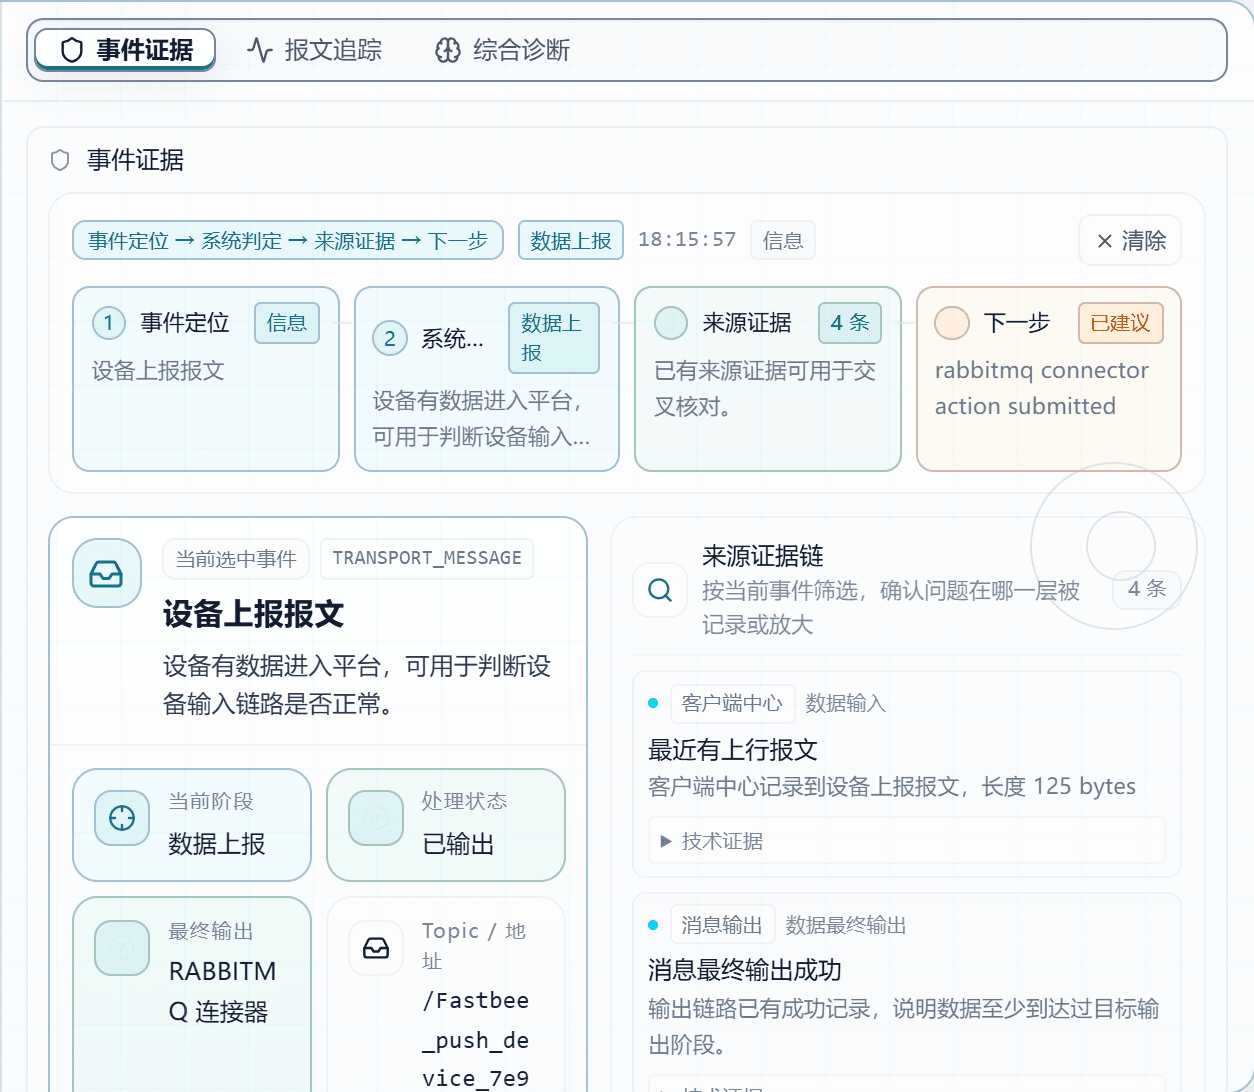
Task: Select the 来源证据链 title
Action: pos(763,556)
